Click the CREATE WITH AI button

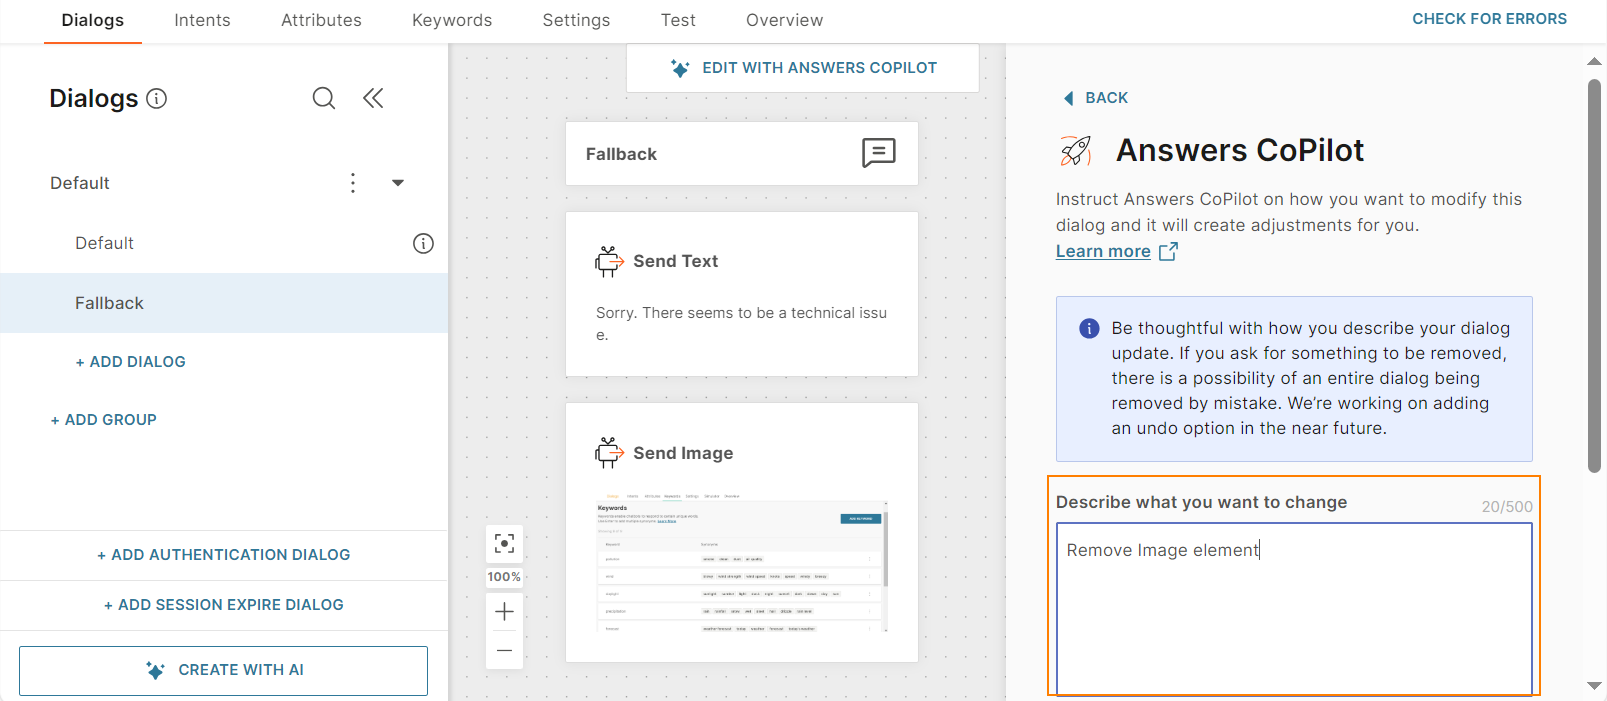(223, 670)
